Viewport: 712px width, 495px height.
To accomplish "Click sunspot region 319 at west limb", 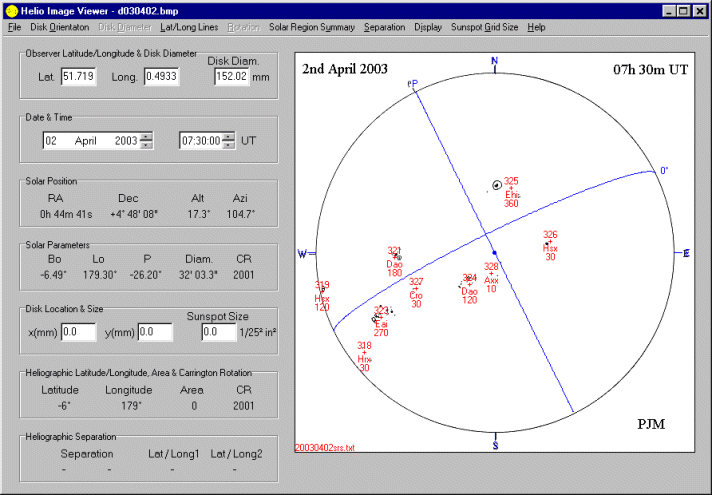I will pos(322,291).
